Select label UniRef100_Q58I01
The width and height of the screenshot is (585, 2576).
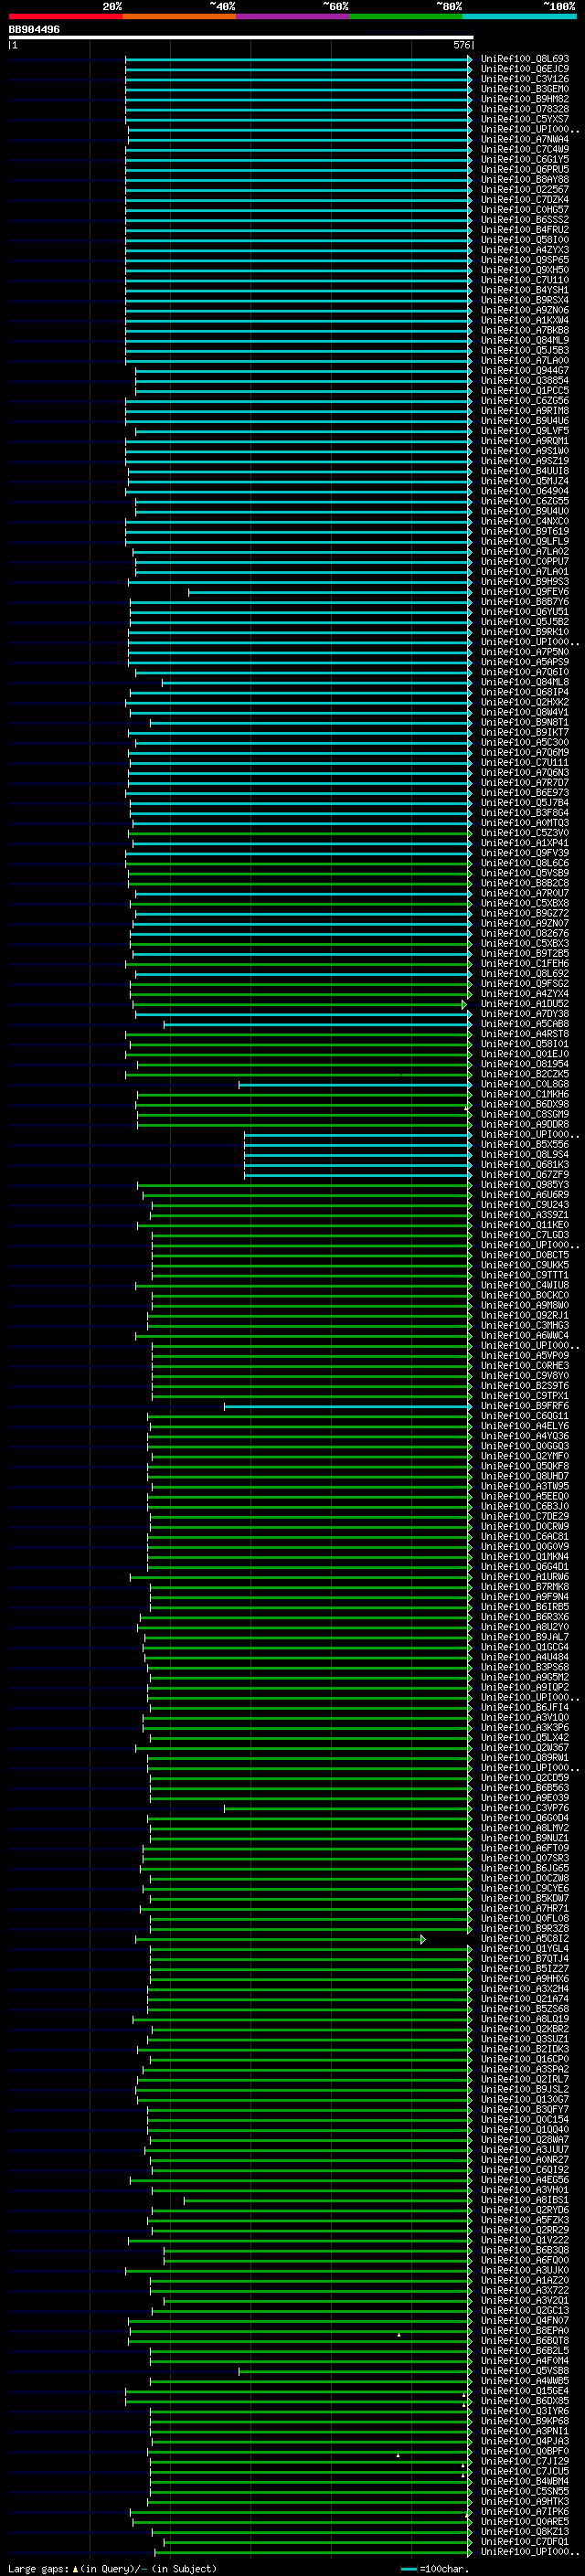[x=525, y=1043]
